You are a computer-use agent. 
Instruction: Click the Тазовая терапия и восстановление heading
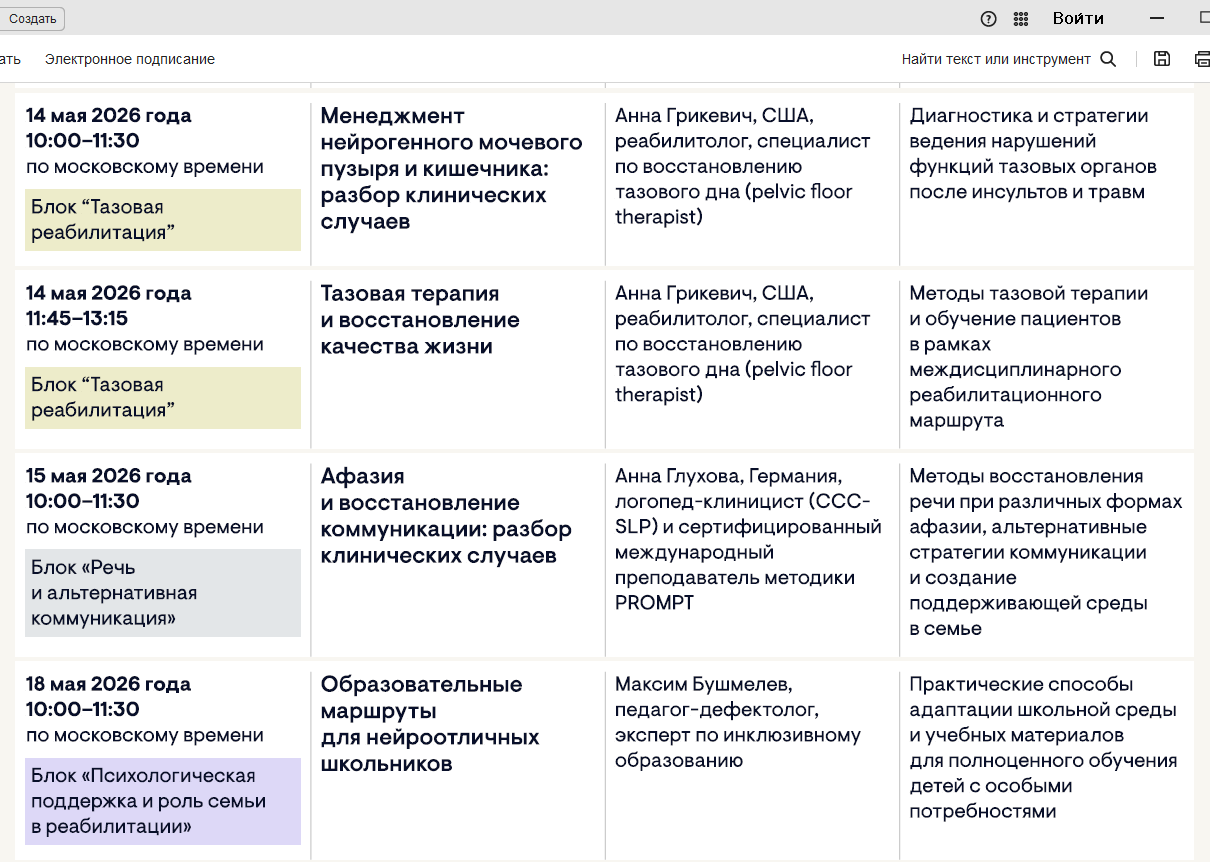coord(420,320)
